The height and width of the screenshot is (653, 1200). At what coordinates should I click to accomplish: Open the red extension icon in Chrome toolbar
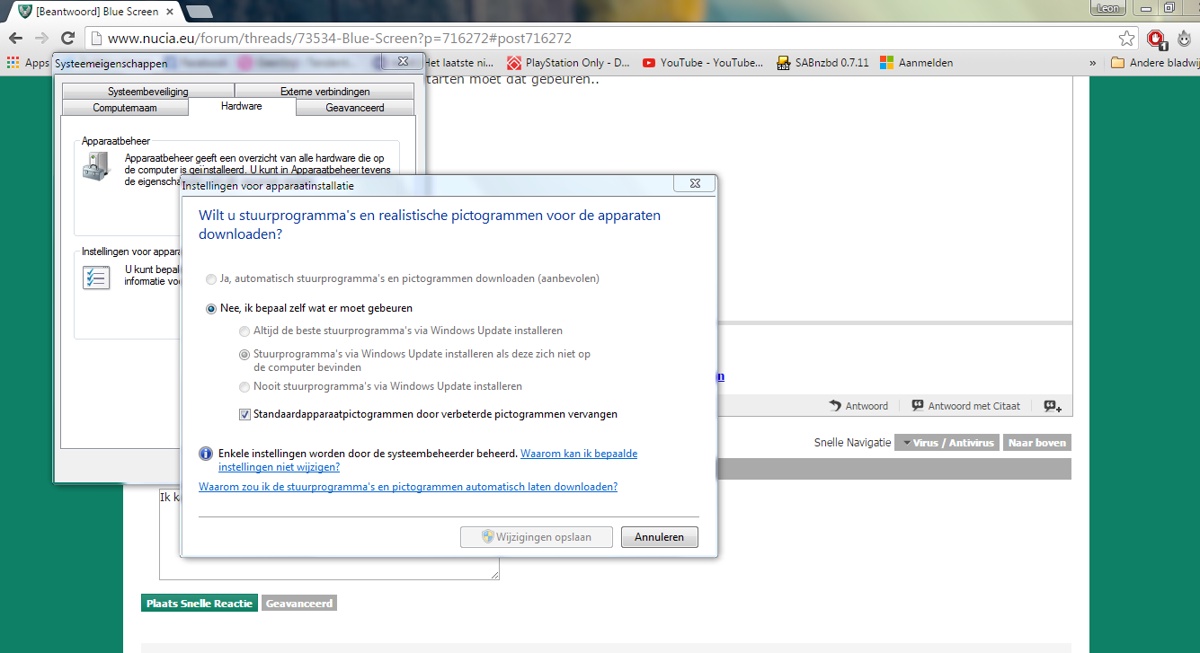pyautogui.click(x=1157, y=39)
